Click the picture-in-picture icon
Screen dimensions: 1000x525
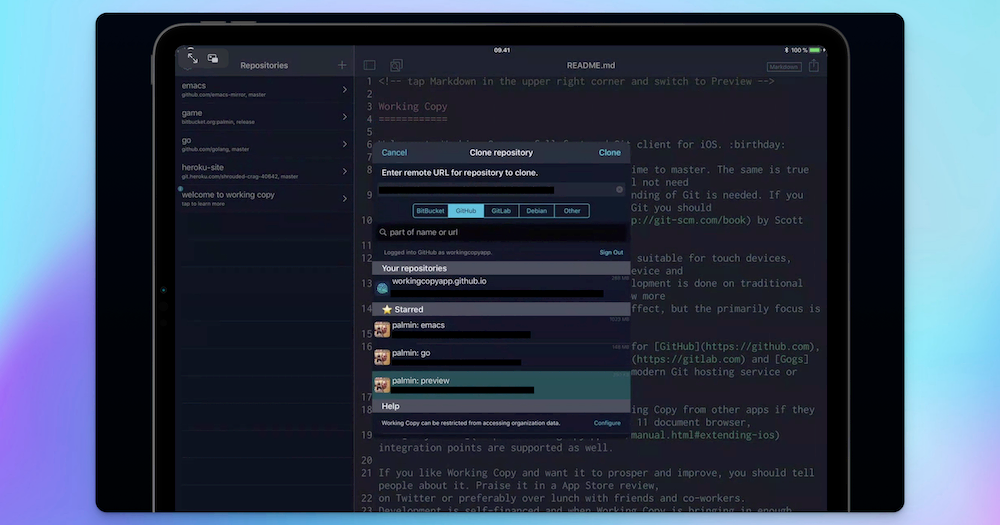pyautogui.click(x=213, y=59)
